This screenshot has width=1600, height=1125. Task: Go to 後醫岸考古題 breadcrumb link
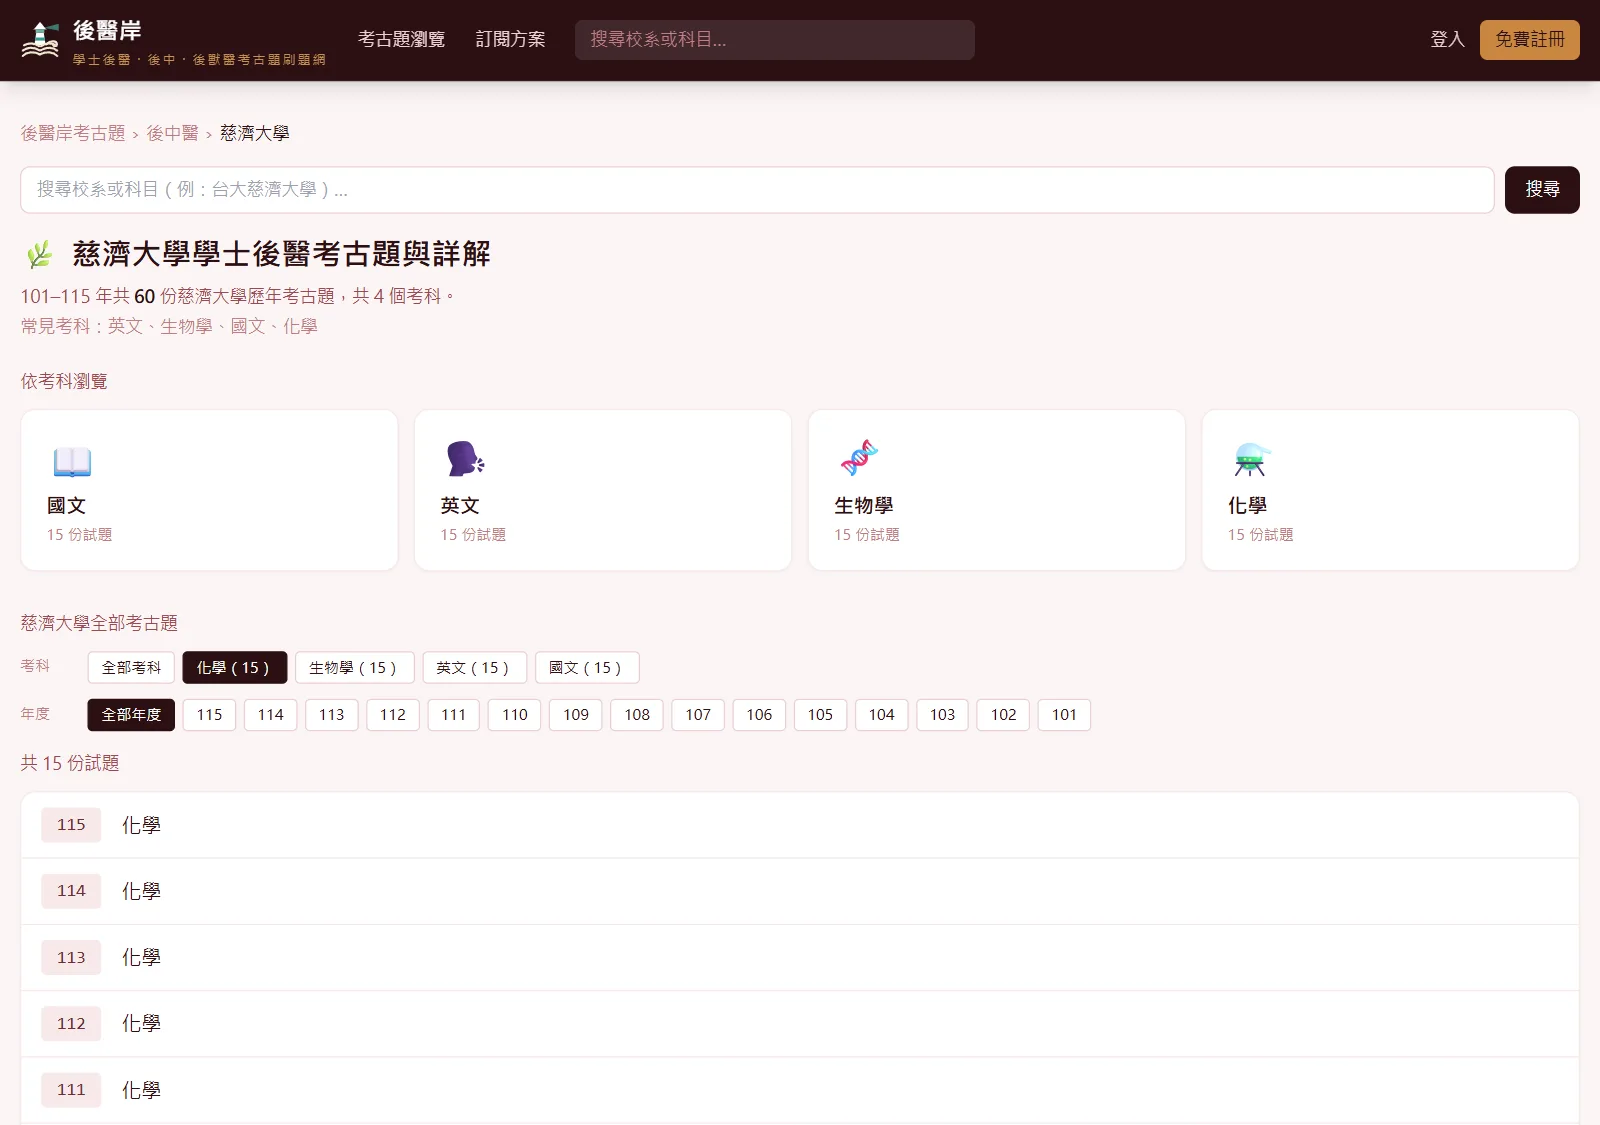pyautogui.click(x=73, y=133)
